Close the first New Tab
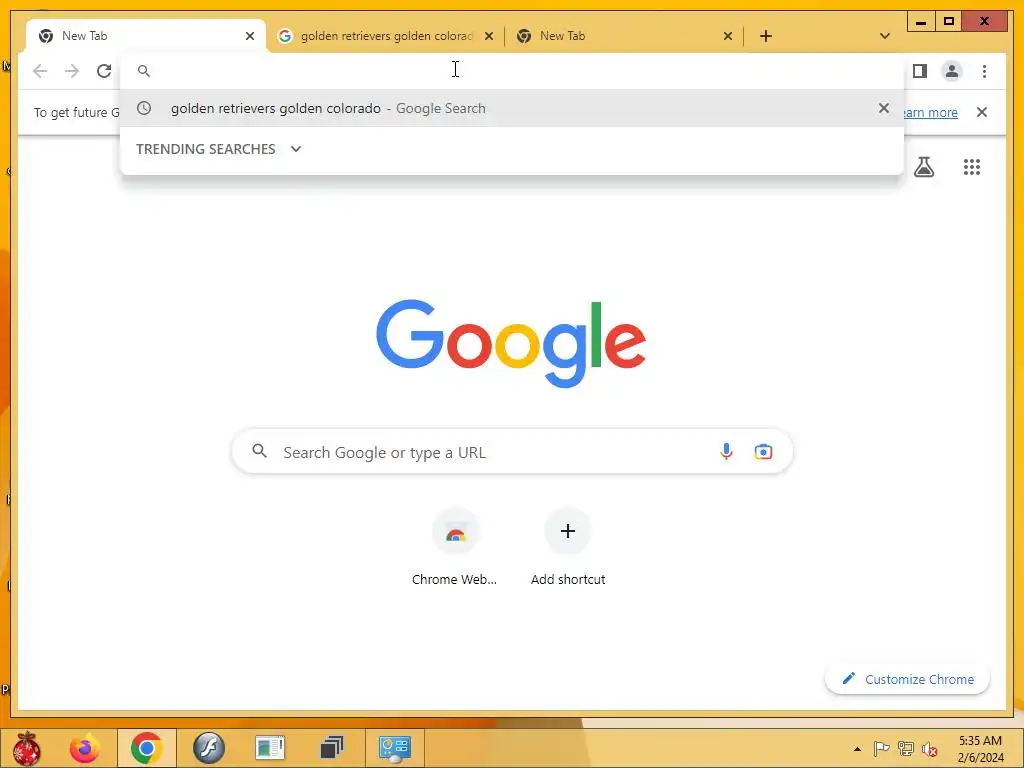 click(x=249, y=36)
